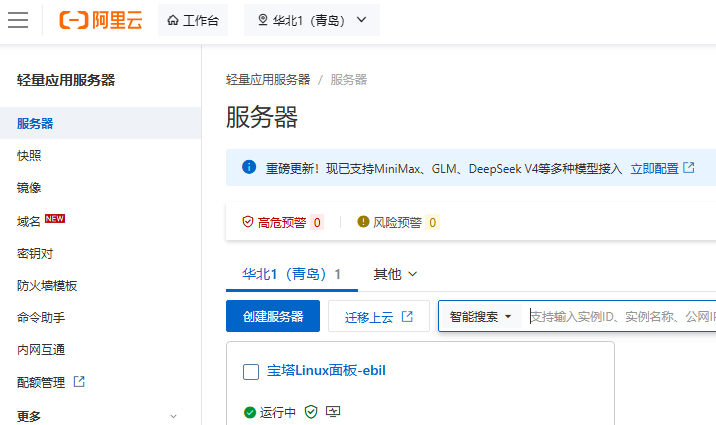Image resolution: width=716 pixels, height=425 pixels.
Task: Click the 风险预警 count 0
Action: [x=432, y=222]
